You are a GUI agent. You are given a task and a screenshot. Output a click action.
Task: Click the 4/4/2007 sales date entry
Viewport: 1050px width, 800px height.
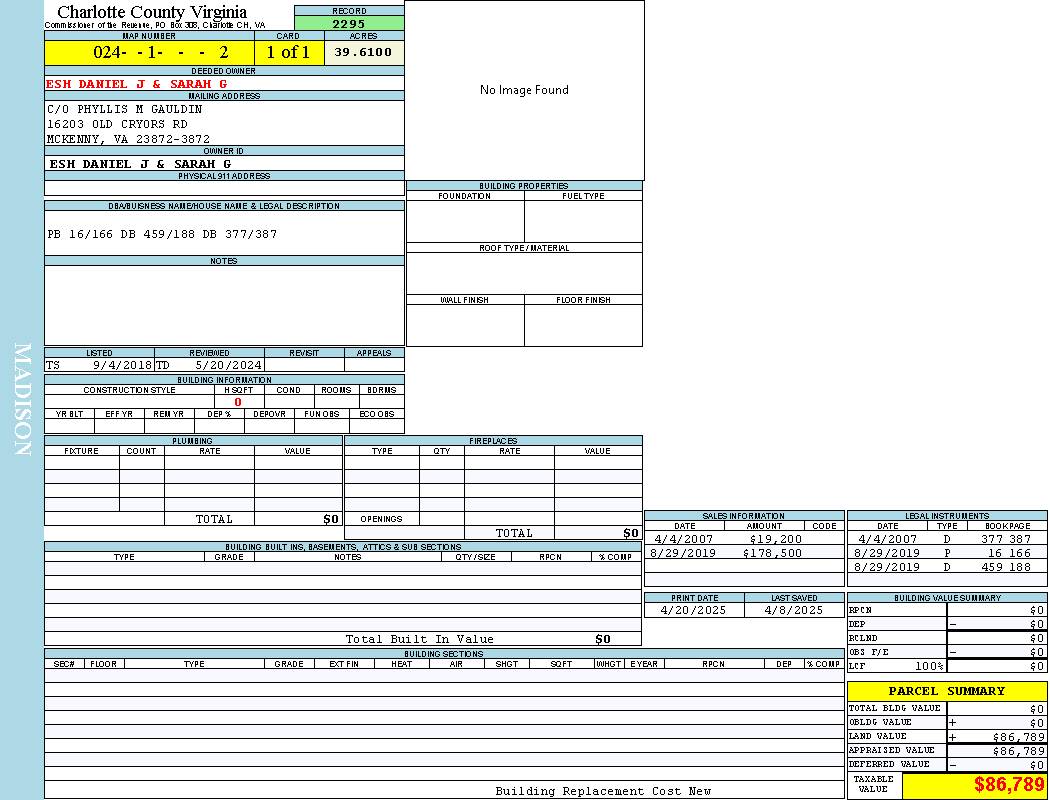pos(684,539)
